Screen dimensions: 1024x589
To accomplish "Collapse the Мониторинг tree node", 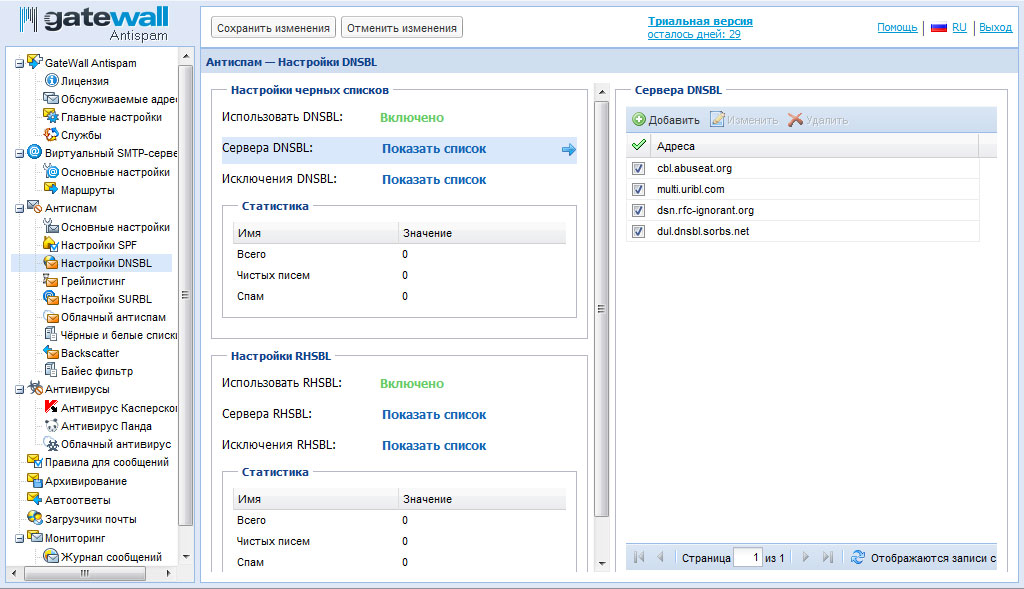I will tap(20, 539).
